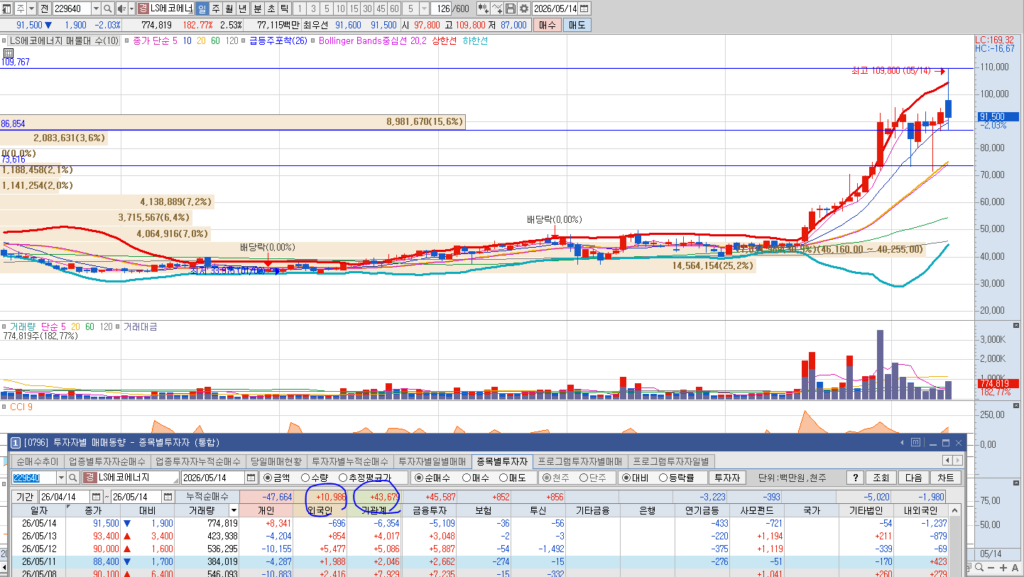Click the 조회 query button
The height and width of the screenshot is (577, 1024).
[881, 478]
